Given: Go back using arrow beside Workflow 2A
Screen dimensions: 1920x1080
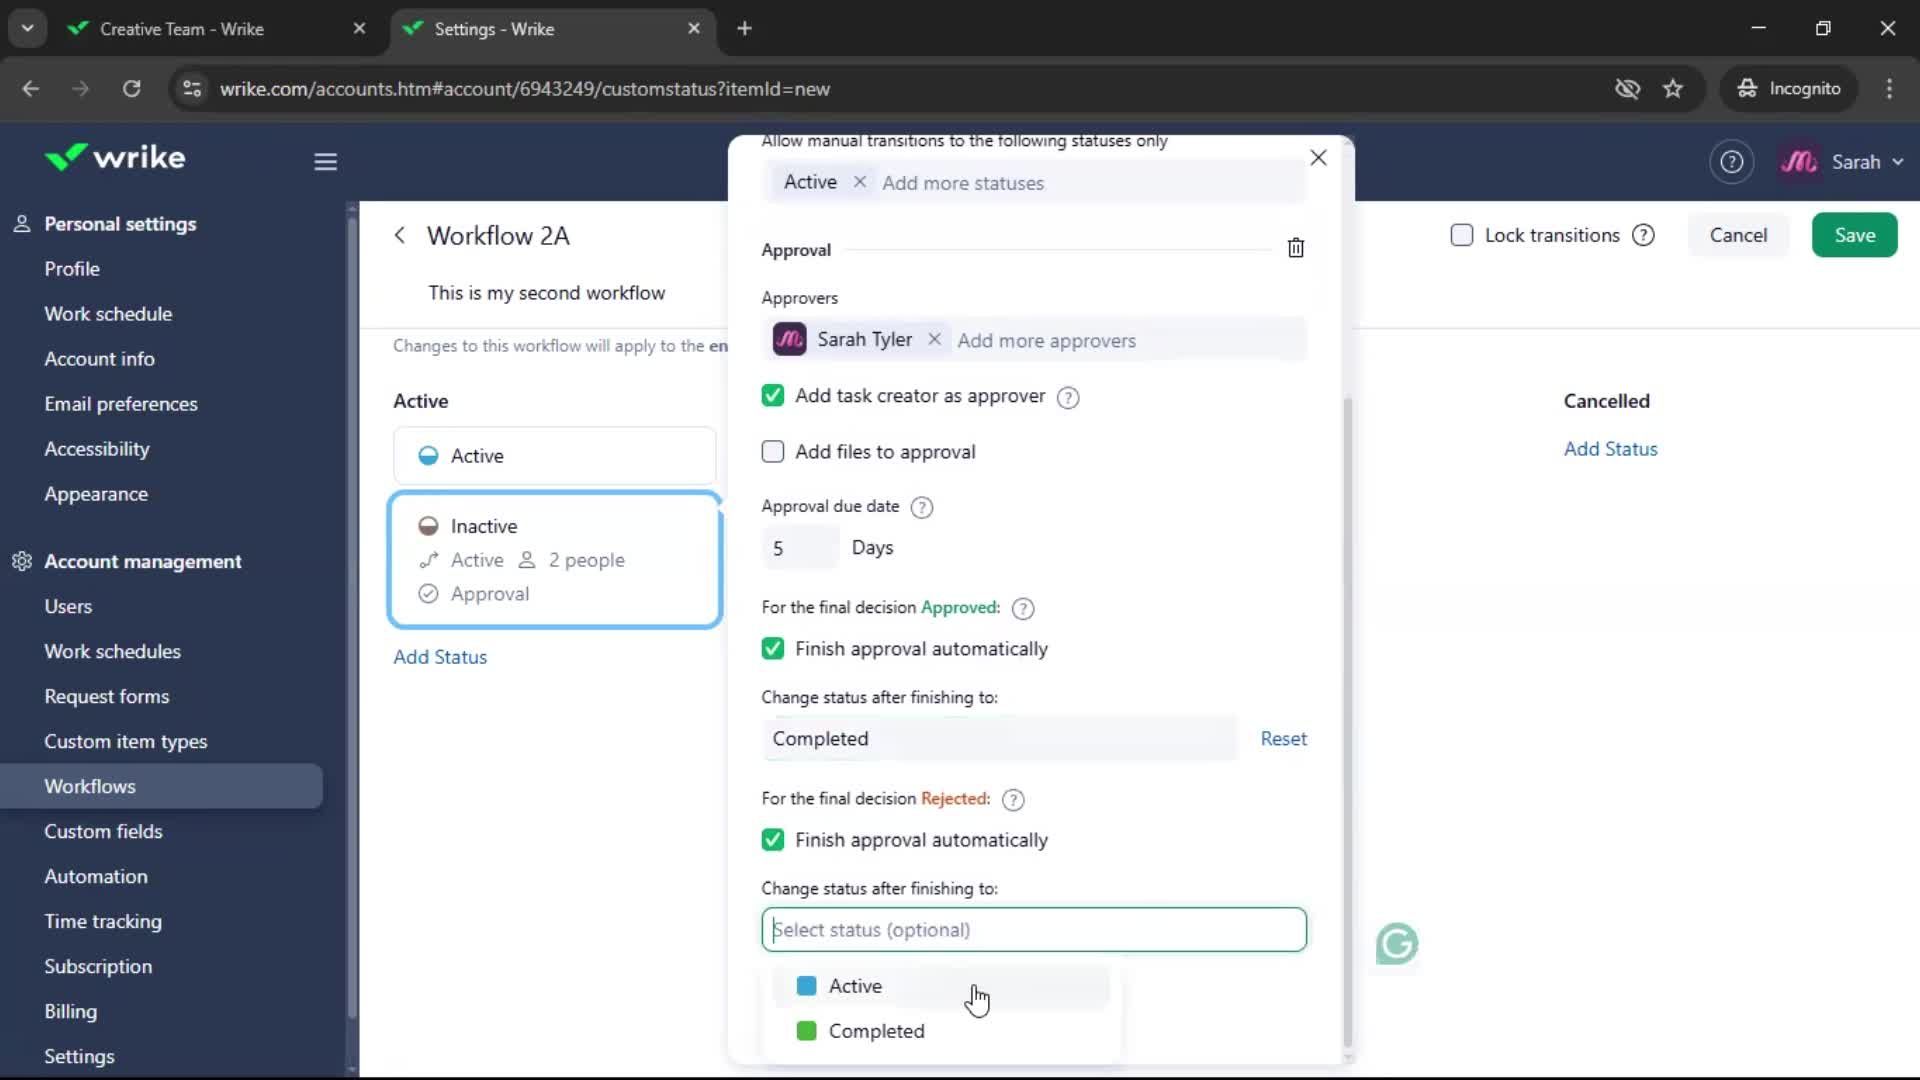Looking at the screenshot, I should [400, 235].
